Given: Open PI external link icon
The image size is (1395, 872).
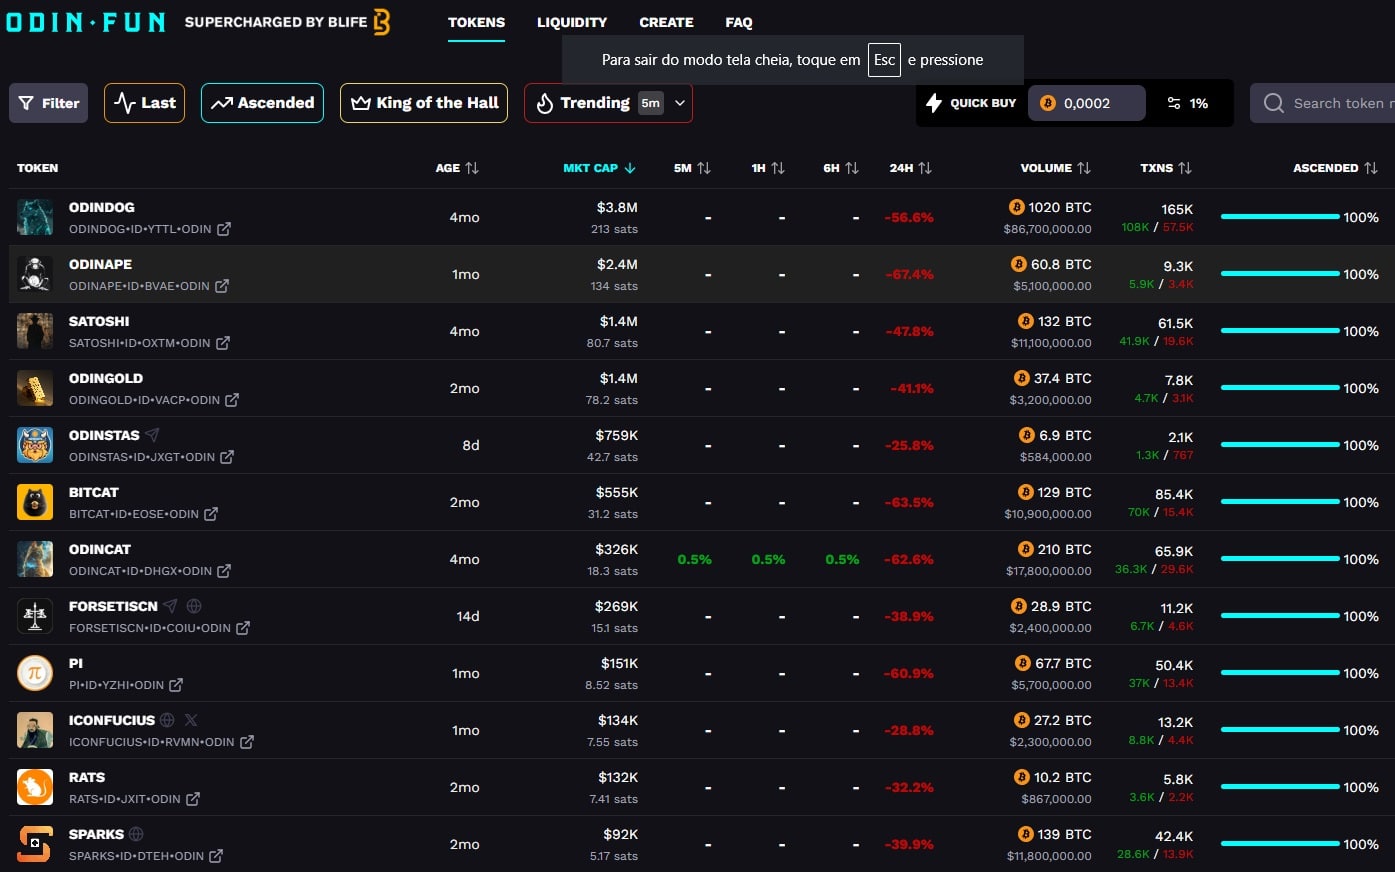Looking at the screenshot, I should click(x=176, y=685).
